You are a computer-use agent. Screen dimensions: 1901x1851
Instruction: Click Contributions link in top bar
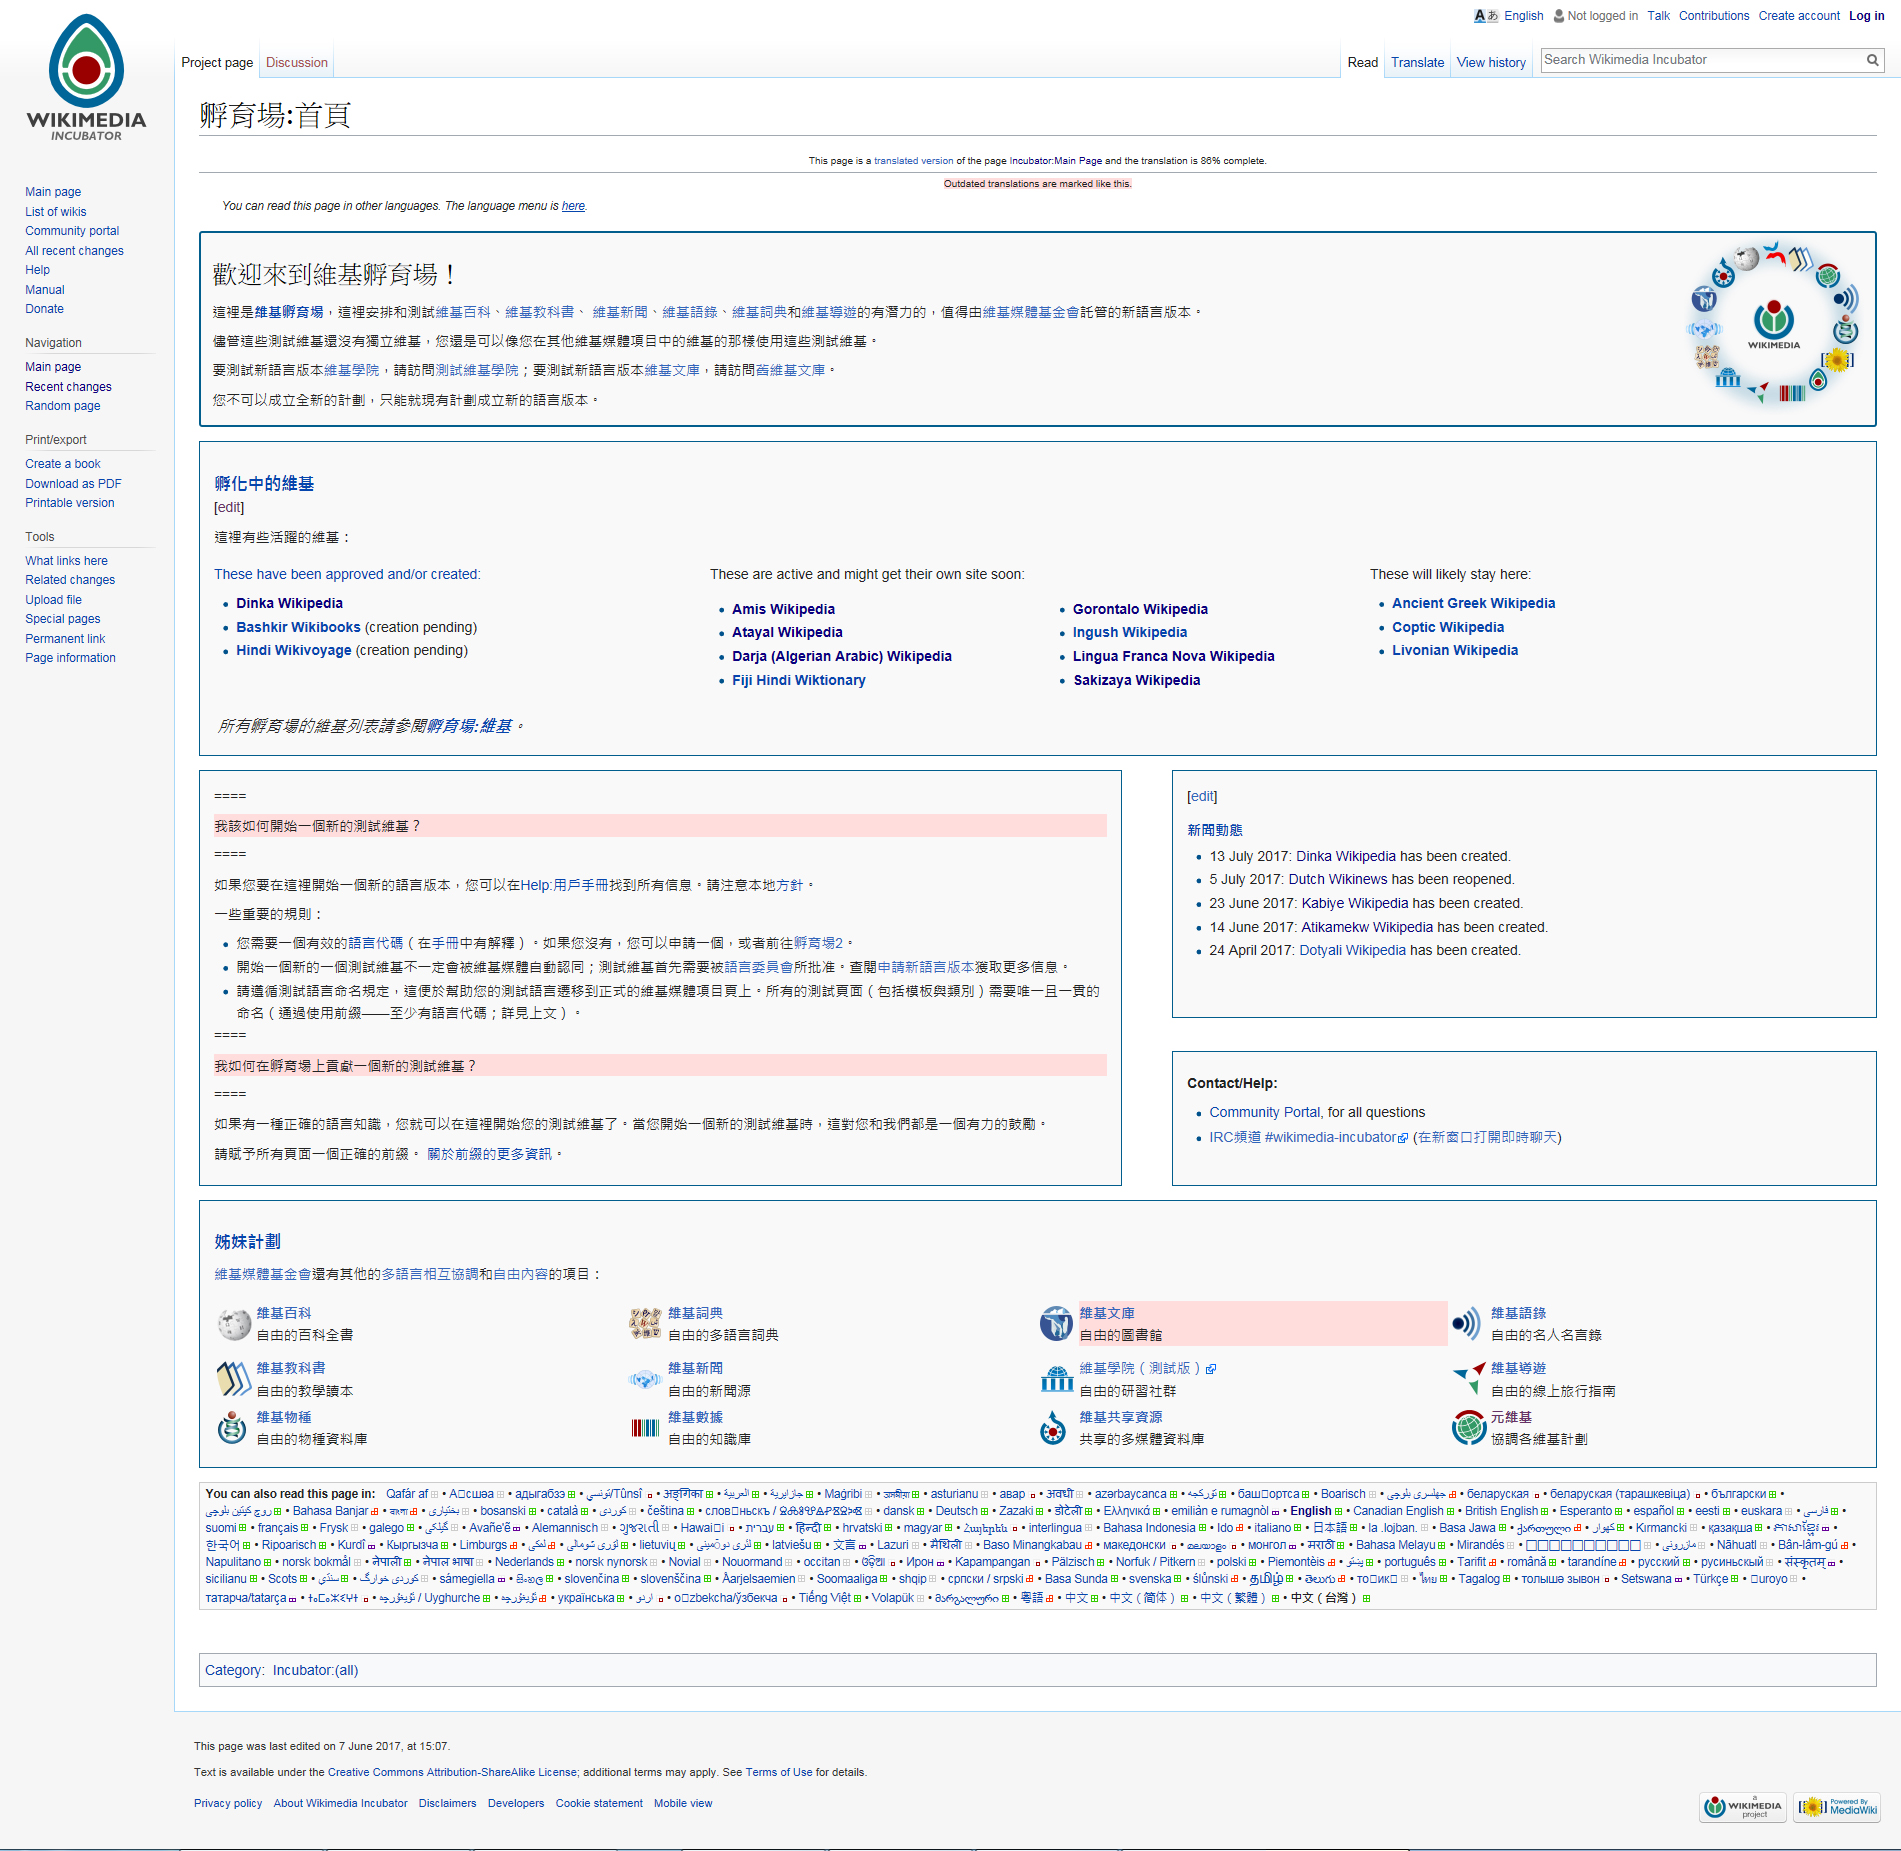(x=1713, y=16)
